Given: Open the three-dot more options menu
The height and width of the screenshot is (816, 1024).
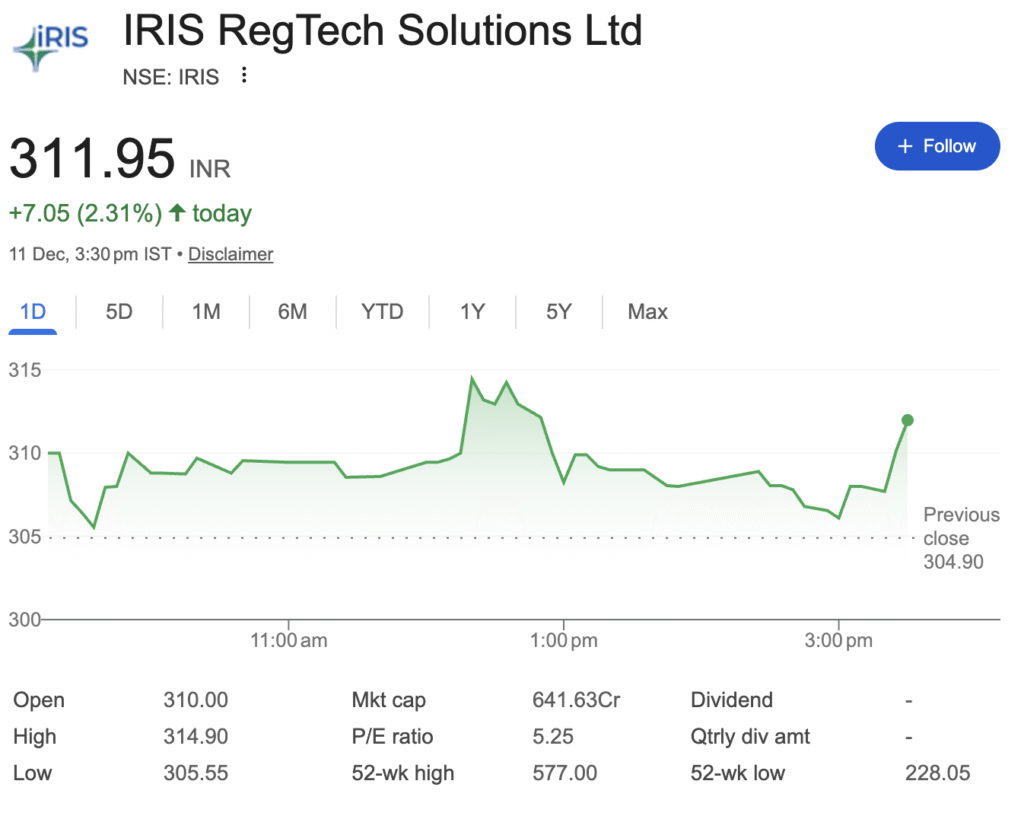Looking at the screenshot, I should click(x=244, y=76).
